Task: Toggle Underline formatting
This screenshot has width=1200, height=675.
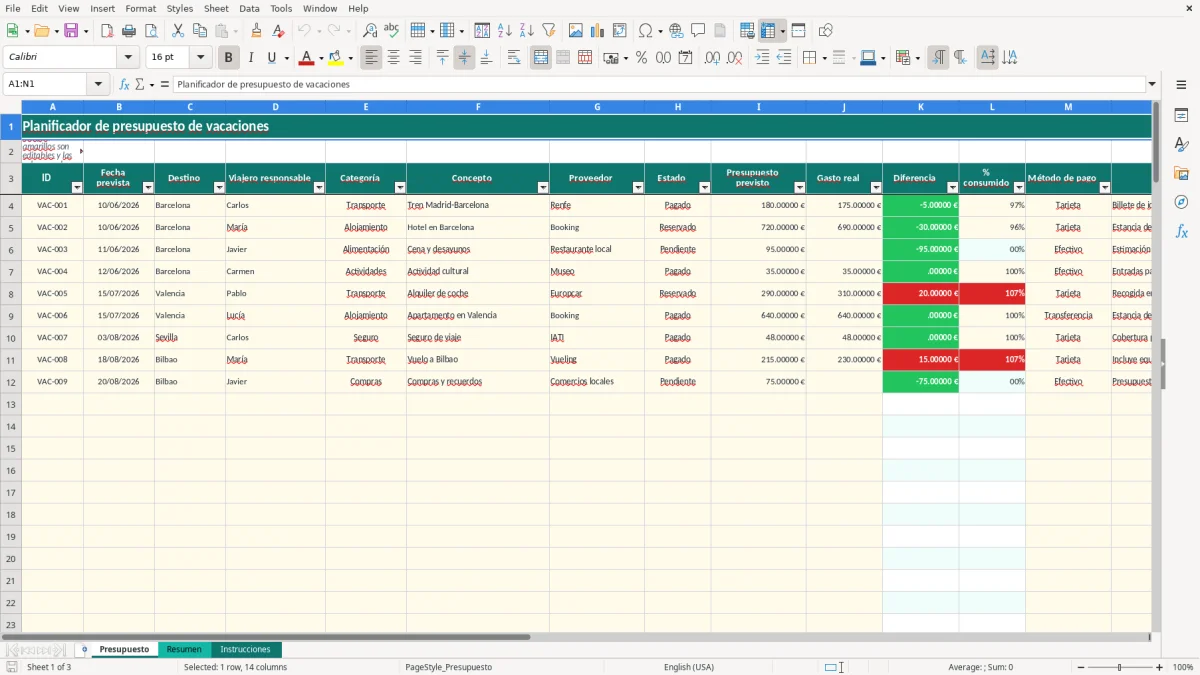Action: [271, 58]
